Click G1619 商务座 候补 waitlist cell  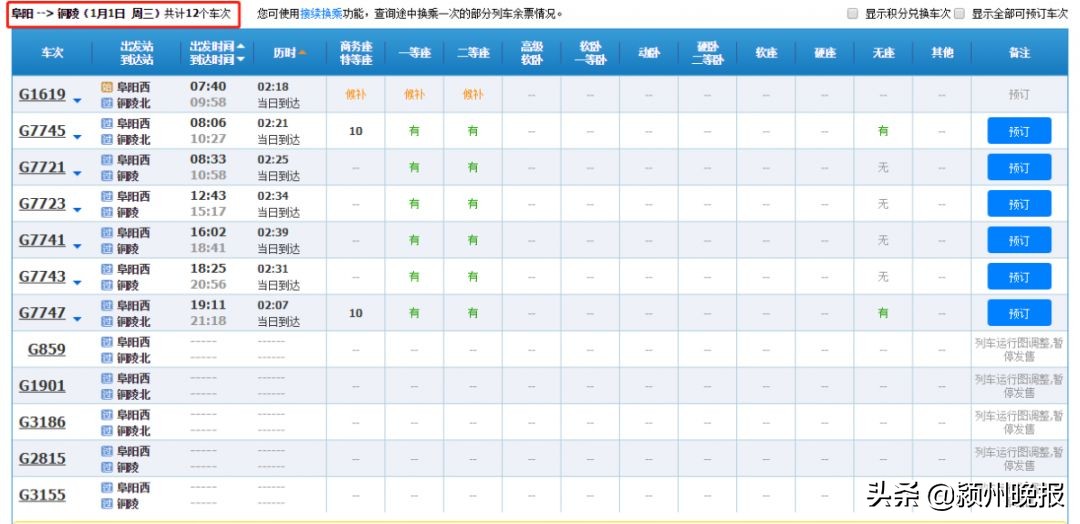point(355,94)
